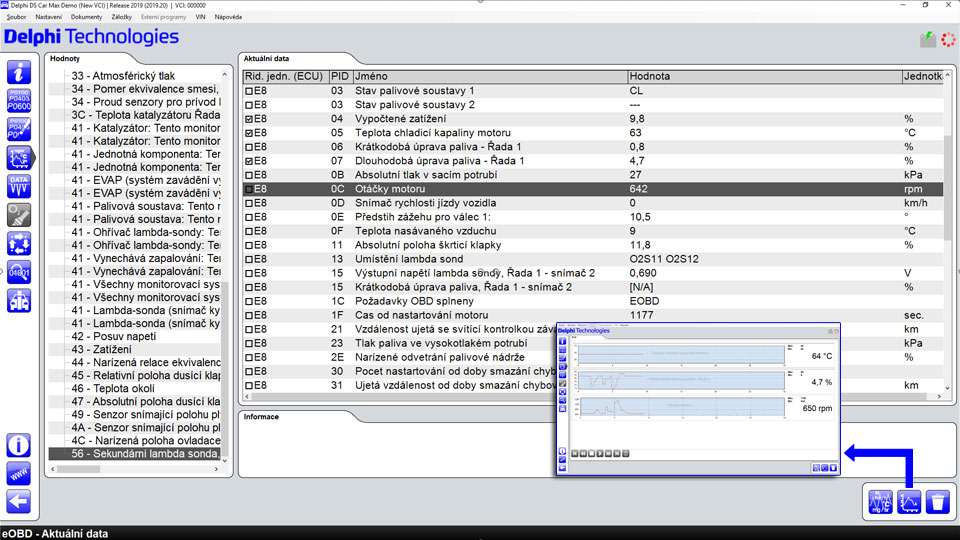Check the Požadavky OBD splněny box

tap(249, 301)
